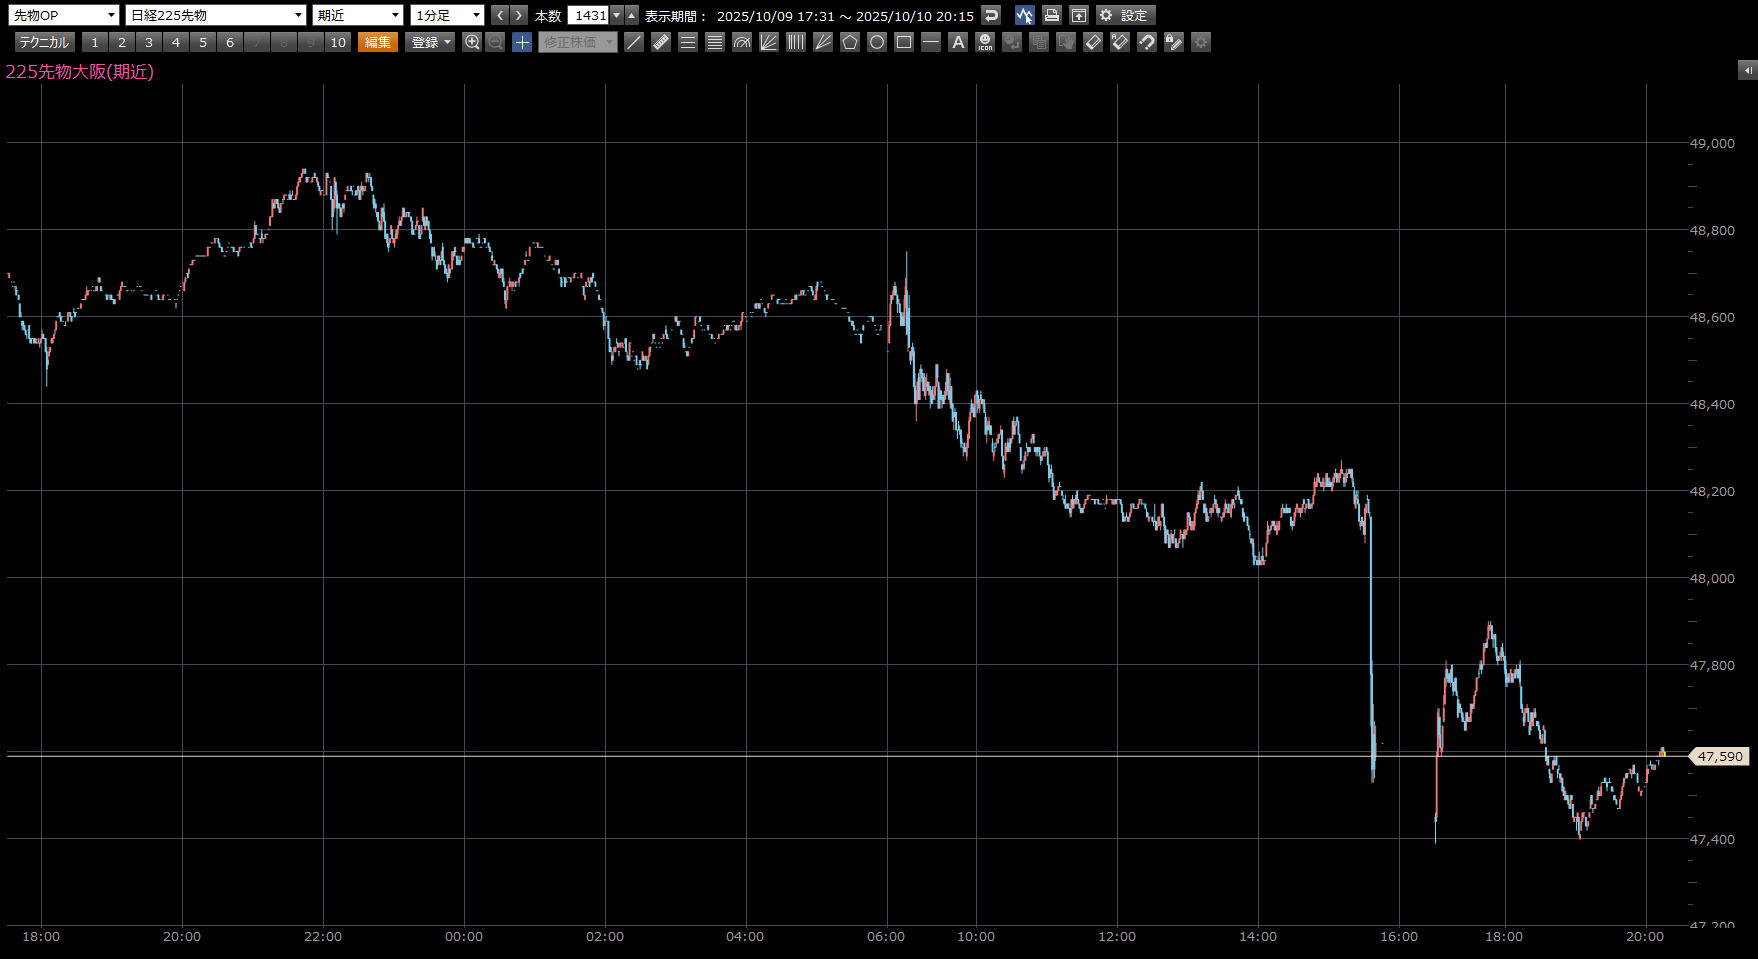Image resolution: width=1758 pixels, height=959 pixels.
Task: Select the trend line drawing tool
Action: pos(634,42)
